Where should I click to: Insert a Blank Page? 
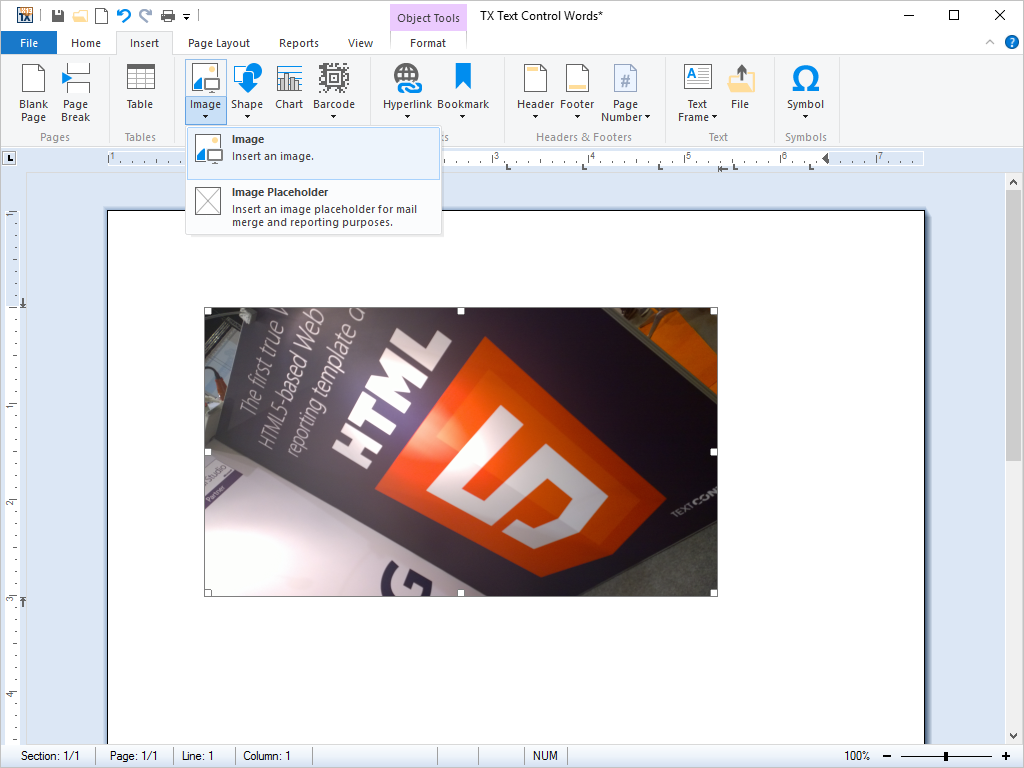(34, 92)
